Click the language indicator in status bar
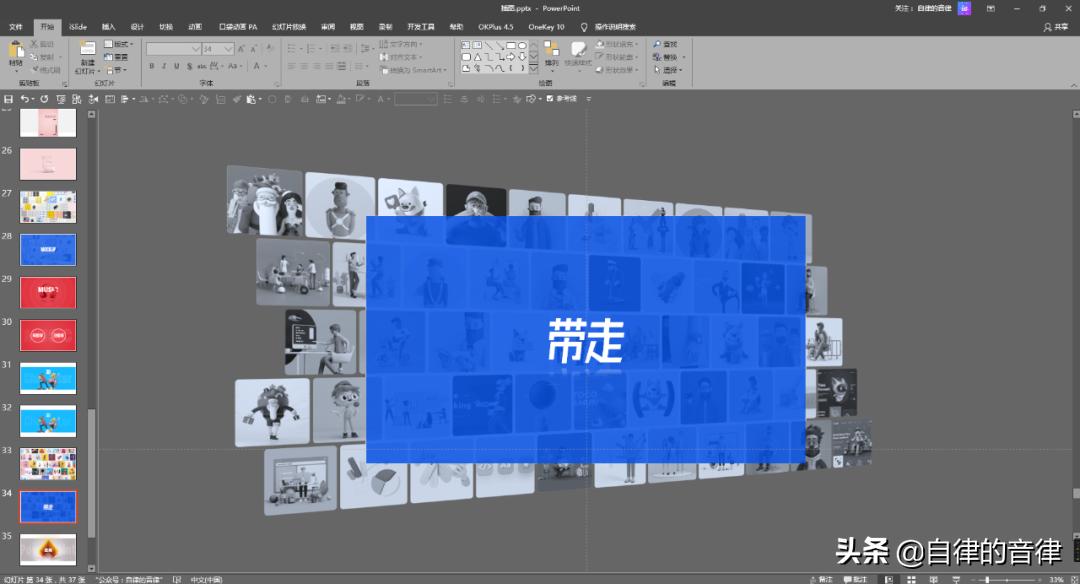Screen dimensions: 1080x584 pos(206,580)
